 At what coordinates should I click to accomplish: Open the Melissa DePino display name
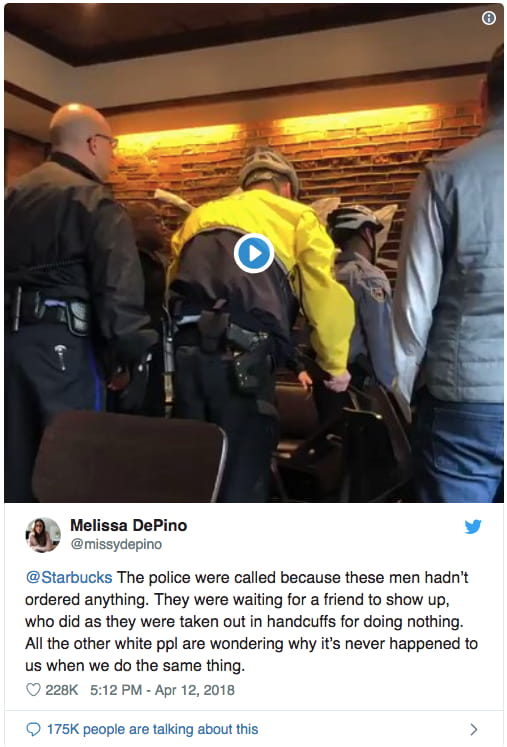129,525
